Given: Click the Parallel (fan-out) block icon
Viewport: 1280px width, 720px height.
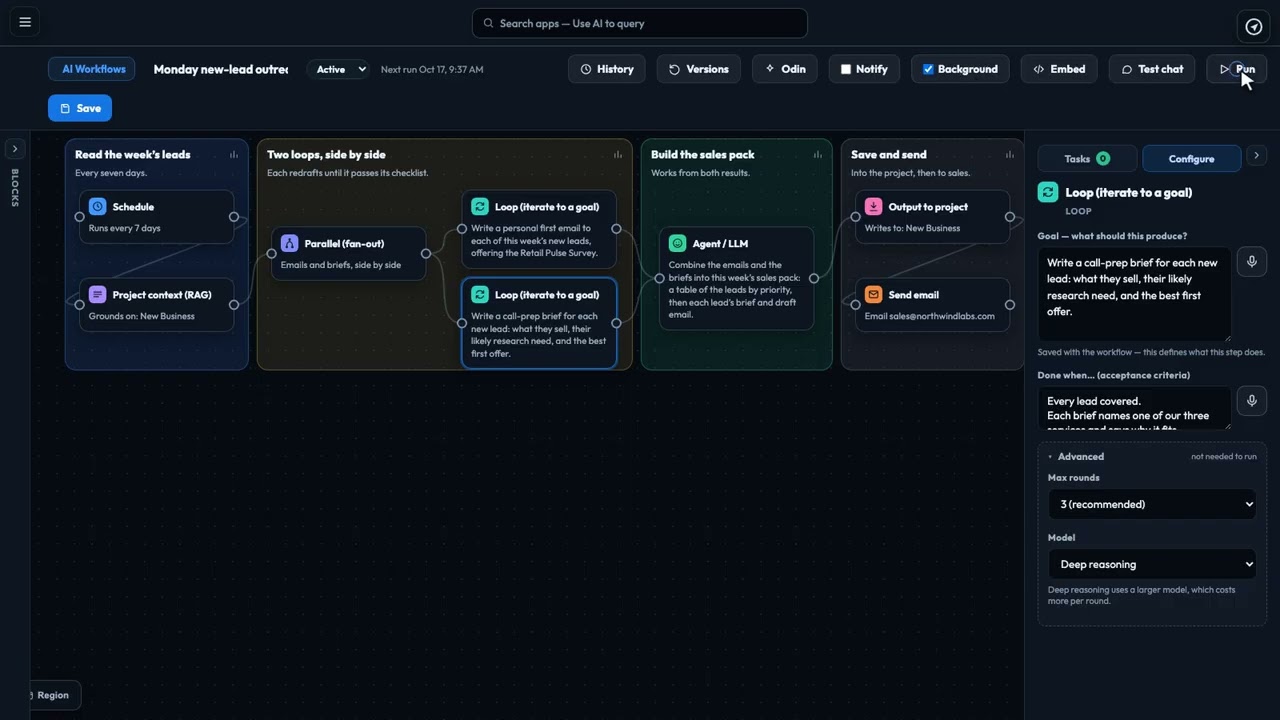Looking at the screenshot, I should pos(289,243).
